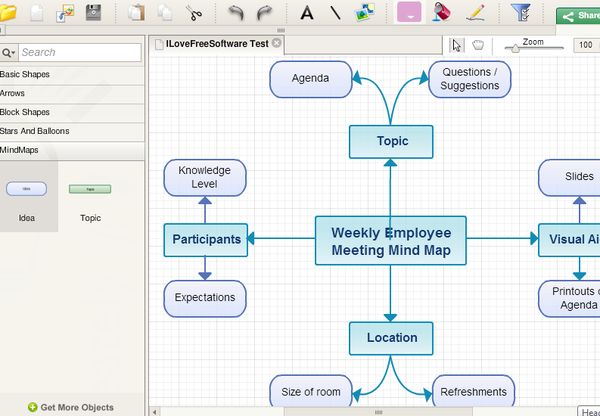
Task: Open the filter checklist funnel icon
Action: (521, 12)
